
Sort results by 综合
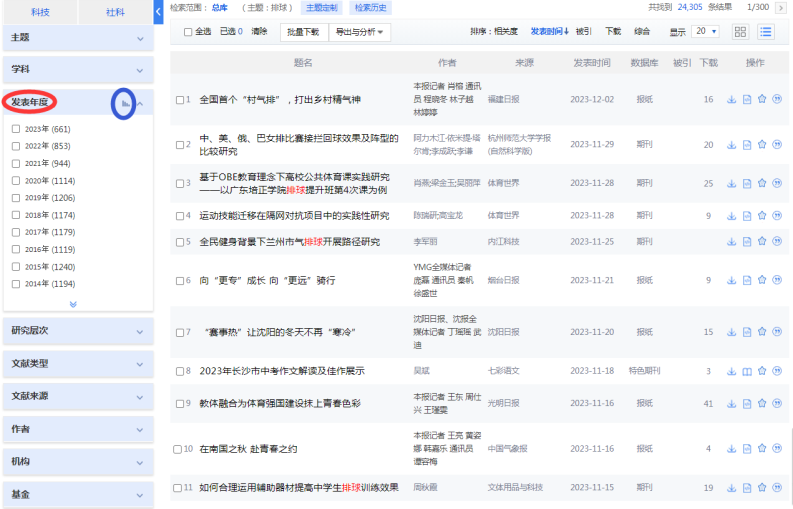tap(642, 31)
